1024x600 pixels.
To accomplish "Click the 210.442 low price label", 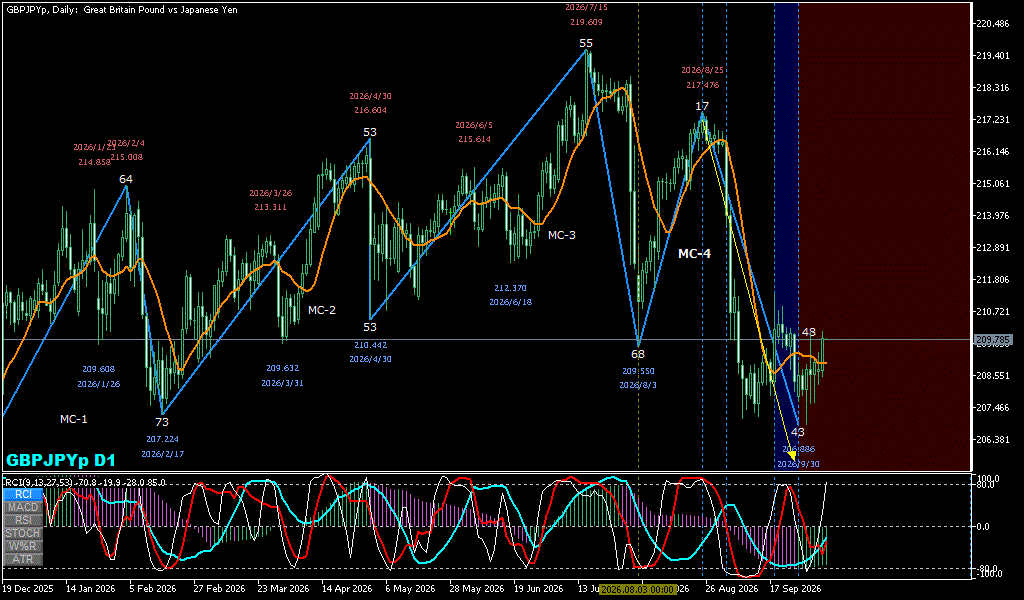I will [370, 345].
